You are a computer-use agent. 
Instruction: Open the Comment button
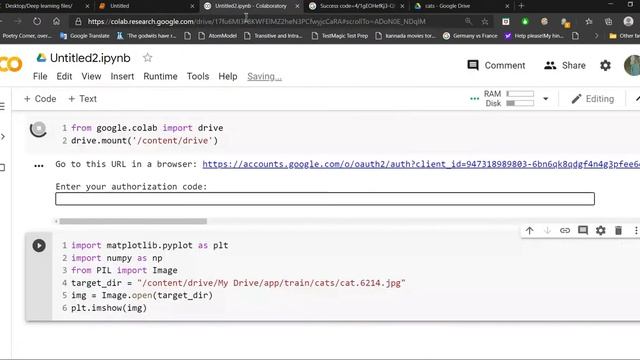(496, 65)
